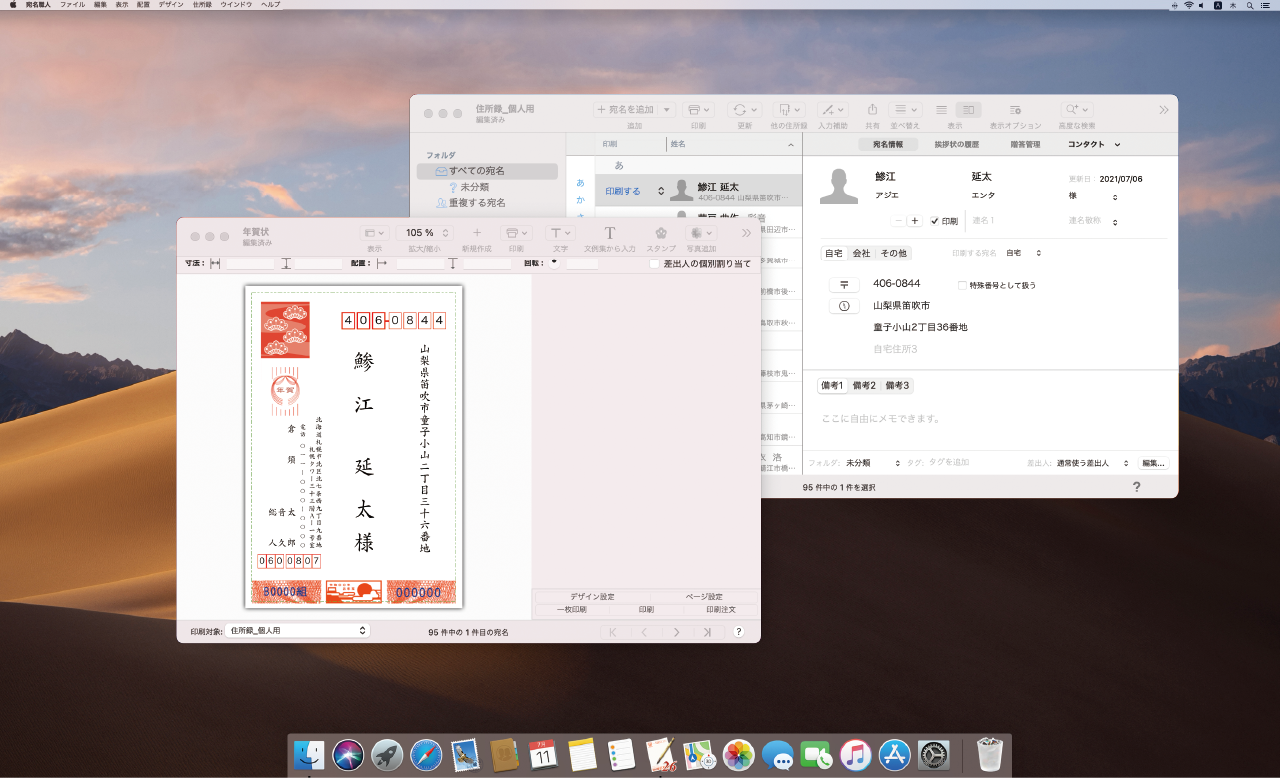Viewport: 1280px width, 779px height.
Task: Open the 他の住所録 toolbar icon
Action: [789, 109]
